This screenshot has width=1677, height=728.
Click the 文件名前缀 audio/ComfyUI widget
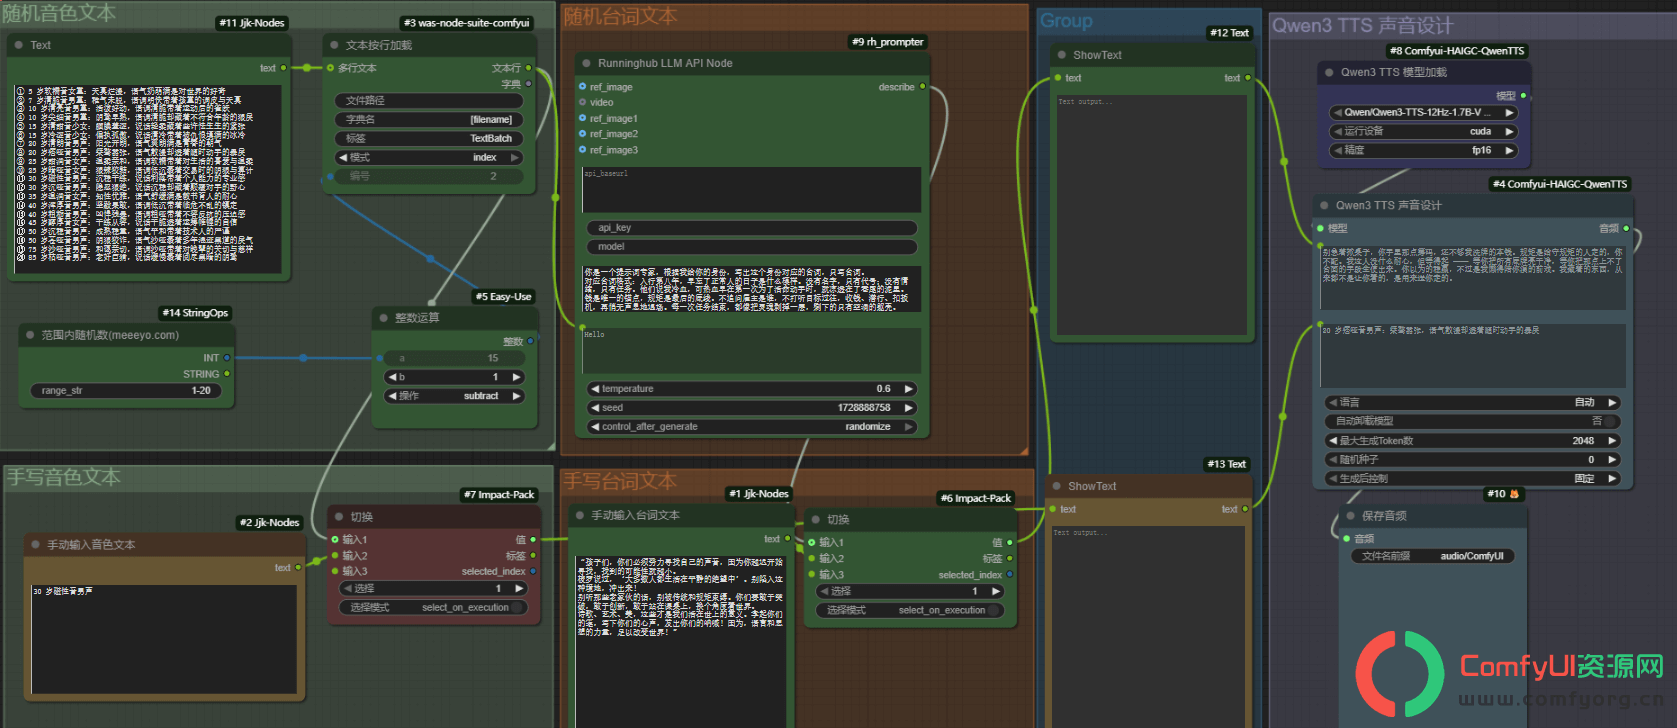click(1433, 556)
